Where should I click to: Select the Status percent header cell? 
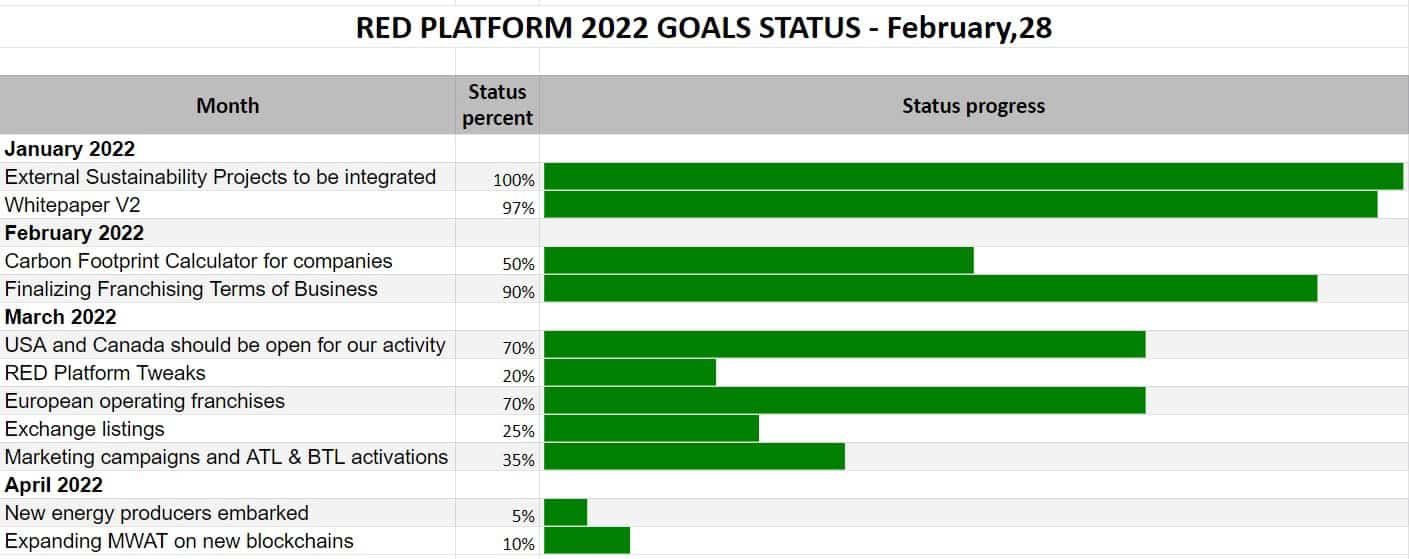[x=497, y=105]
